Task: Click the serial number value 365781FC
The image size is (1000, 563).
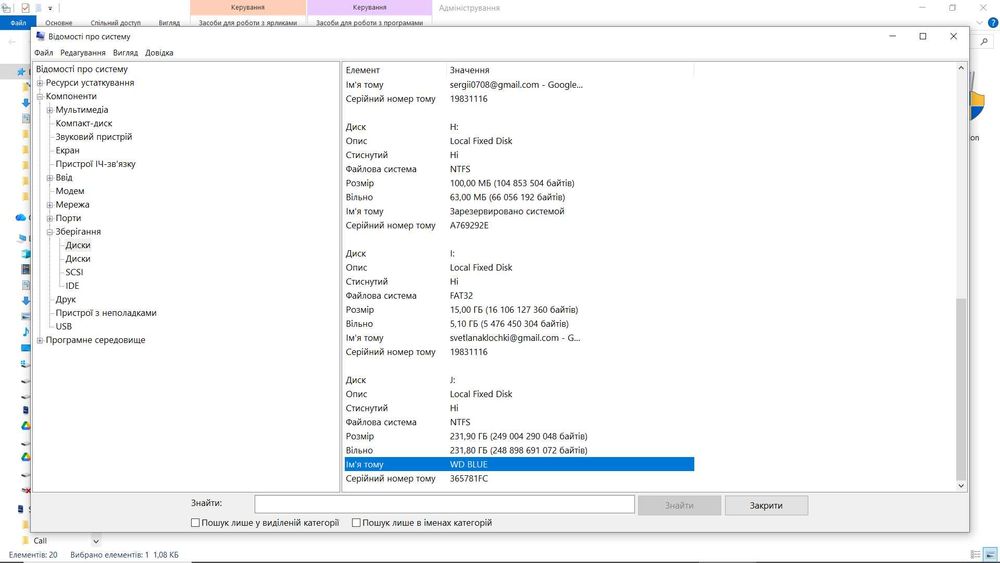Action: coord(469,479)
